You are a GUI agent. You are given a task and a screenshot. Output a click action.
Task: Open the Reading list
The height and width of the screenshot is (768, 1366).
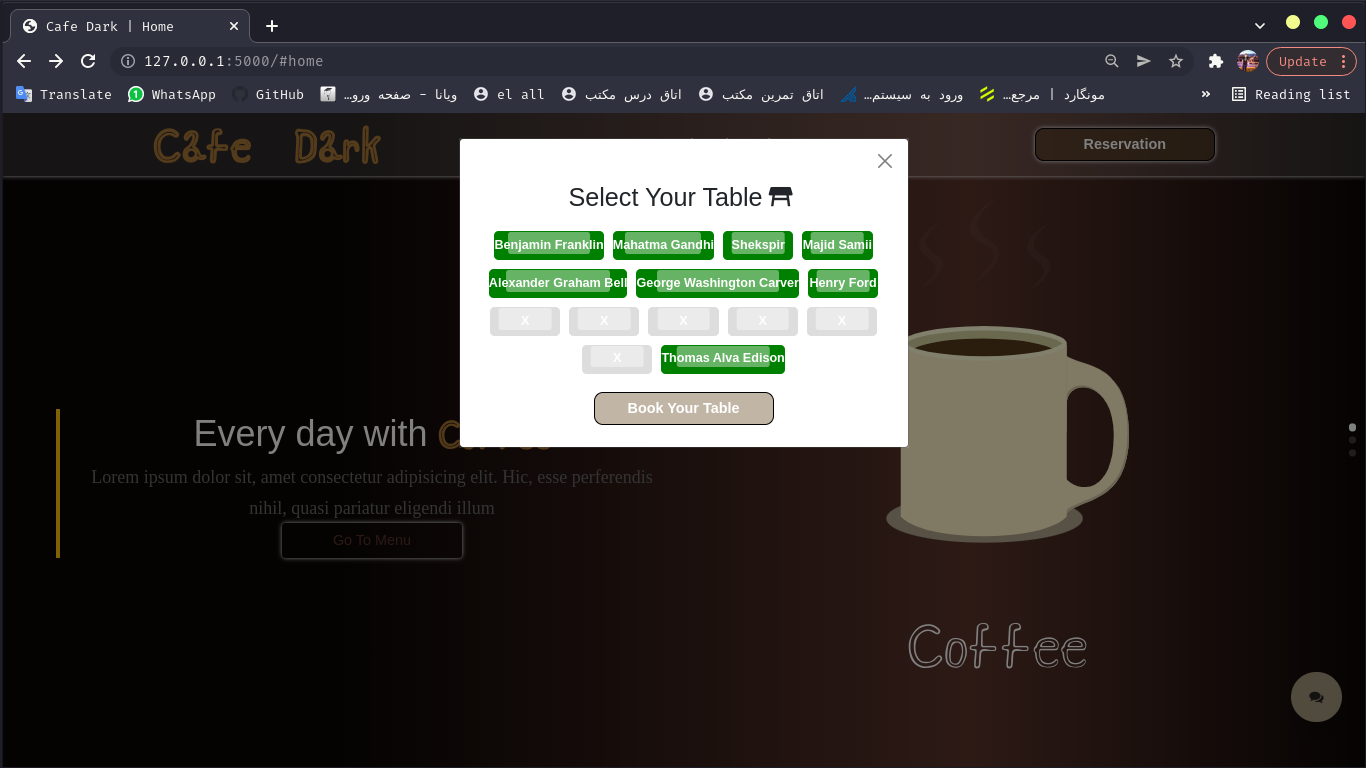click(x=1291, y=94)
